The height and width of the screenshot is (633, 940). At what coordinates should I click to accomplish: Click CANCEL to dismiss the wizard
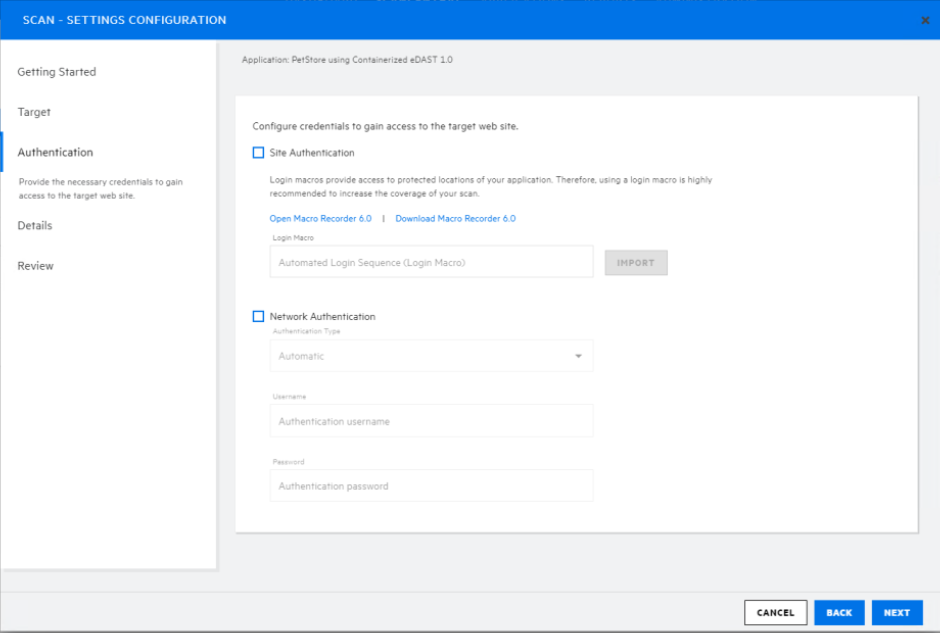pyautogui.click(x=775, y=612)
